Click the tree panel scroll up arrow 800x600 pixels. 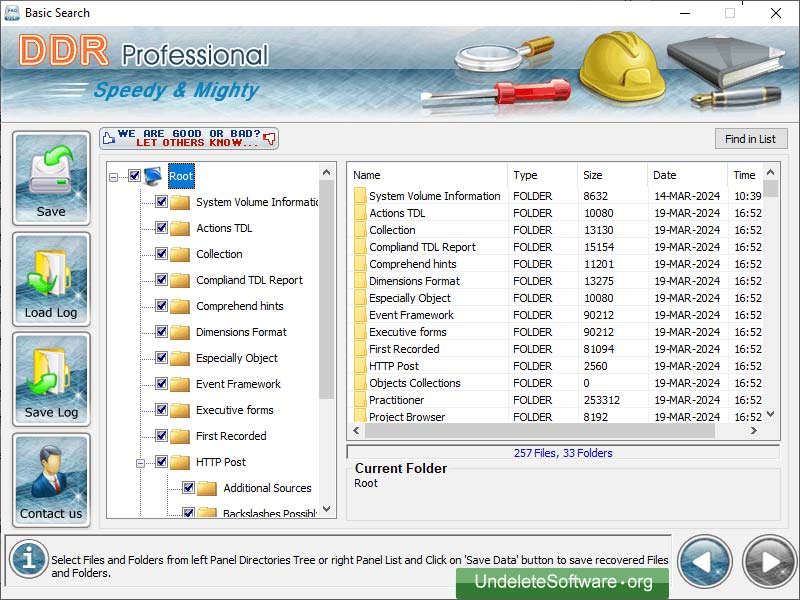327,173
